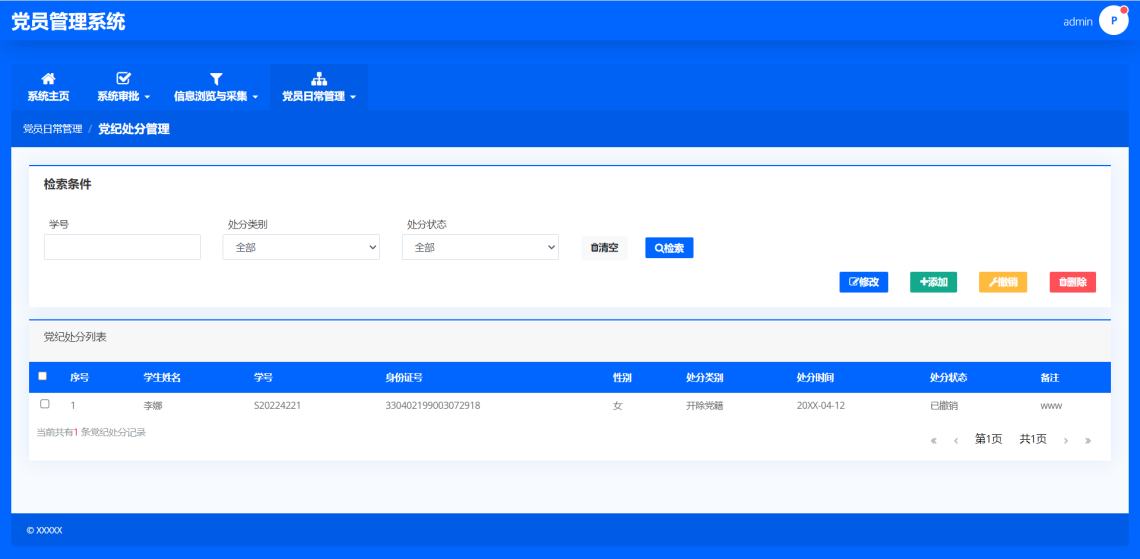Click the www remark cell
This screenshot has height=559, width=1140.
pyautogui.click(x=1051, y=406)
